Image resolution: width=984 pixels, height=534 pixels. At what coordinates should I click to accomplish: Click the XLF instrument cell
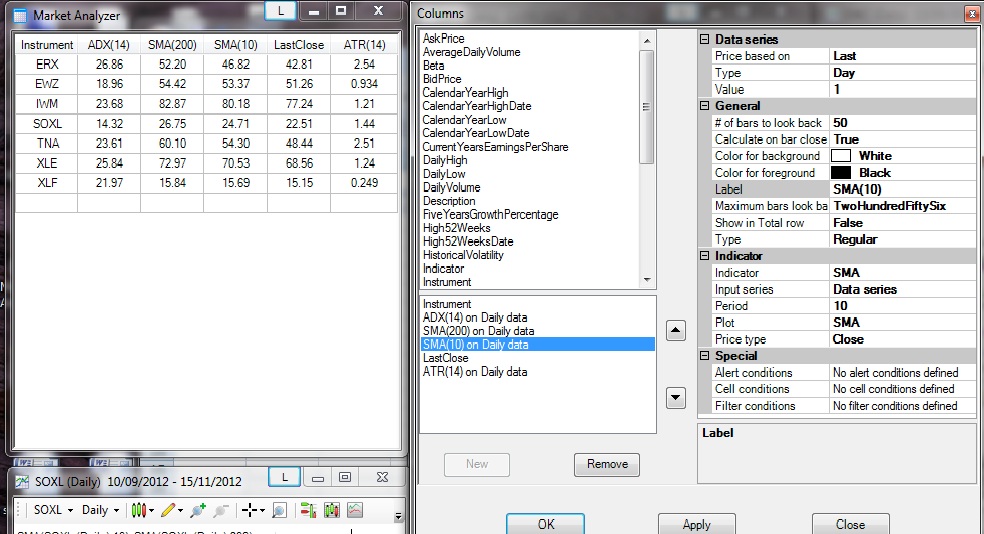[x=47, y=183]
